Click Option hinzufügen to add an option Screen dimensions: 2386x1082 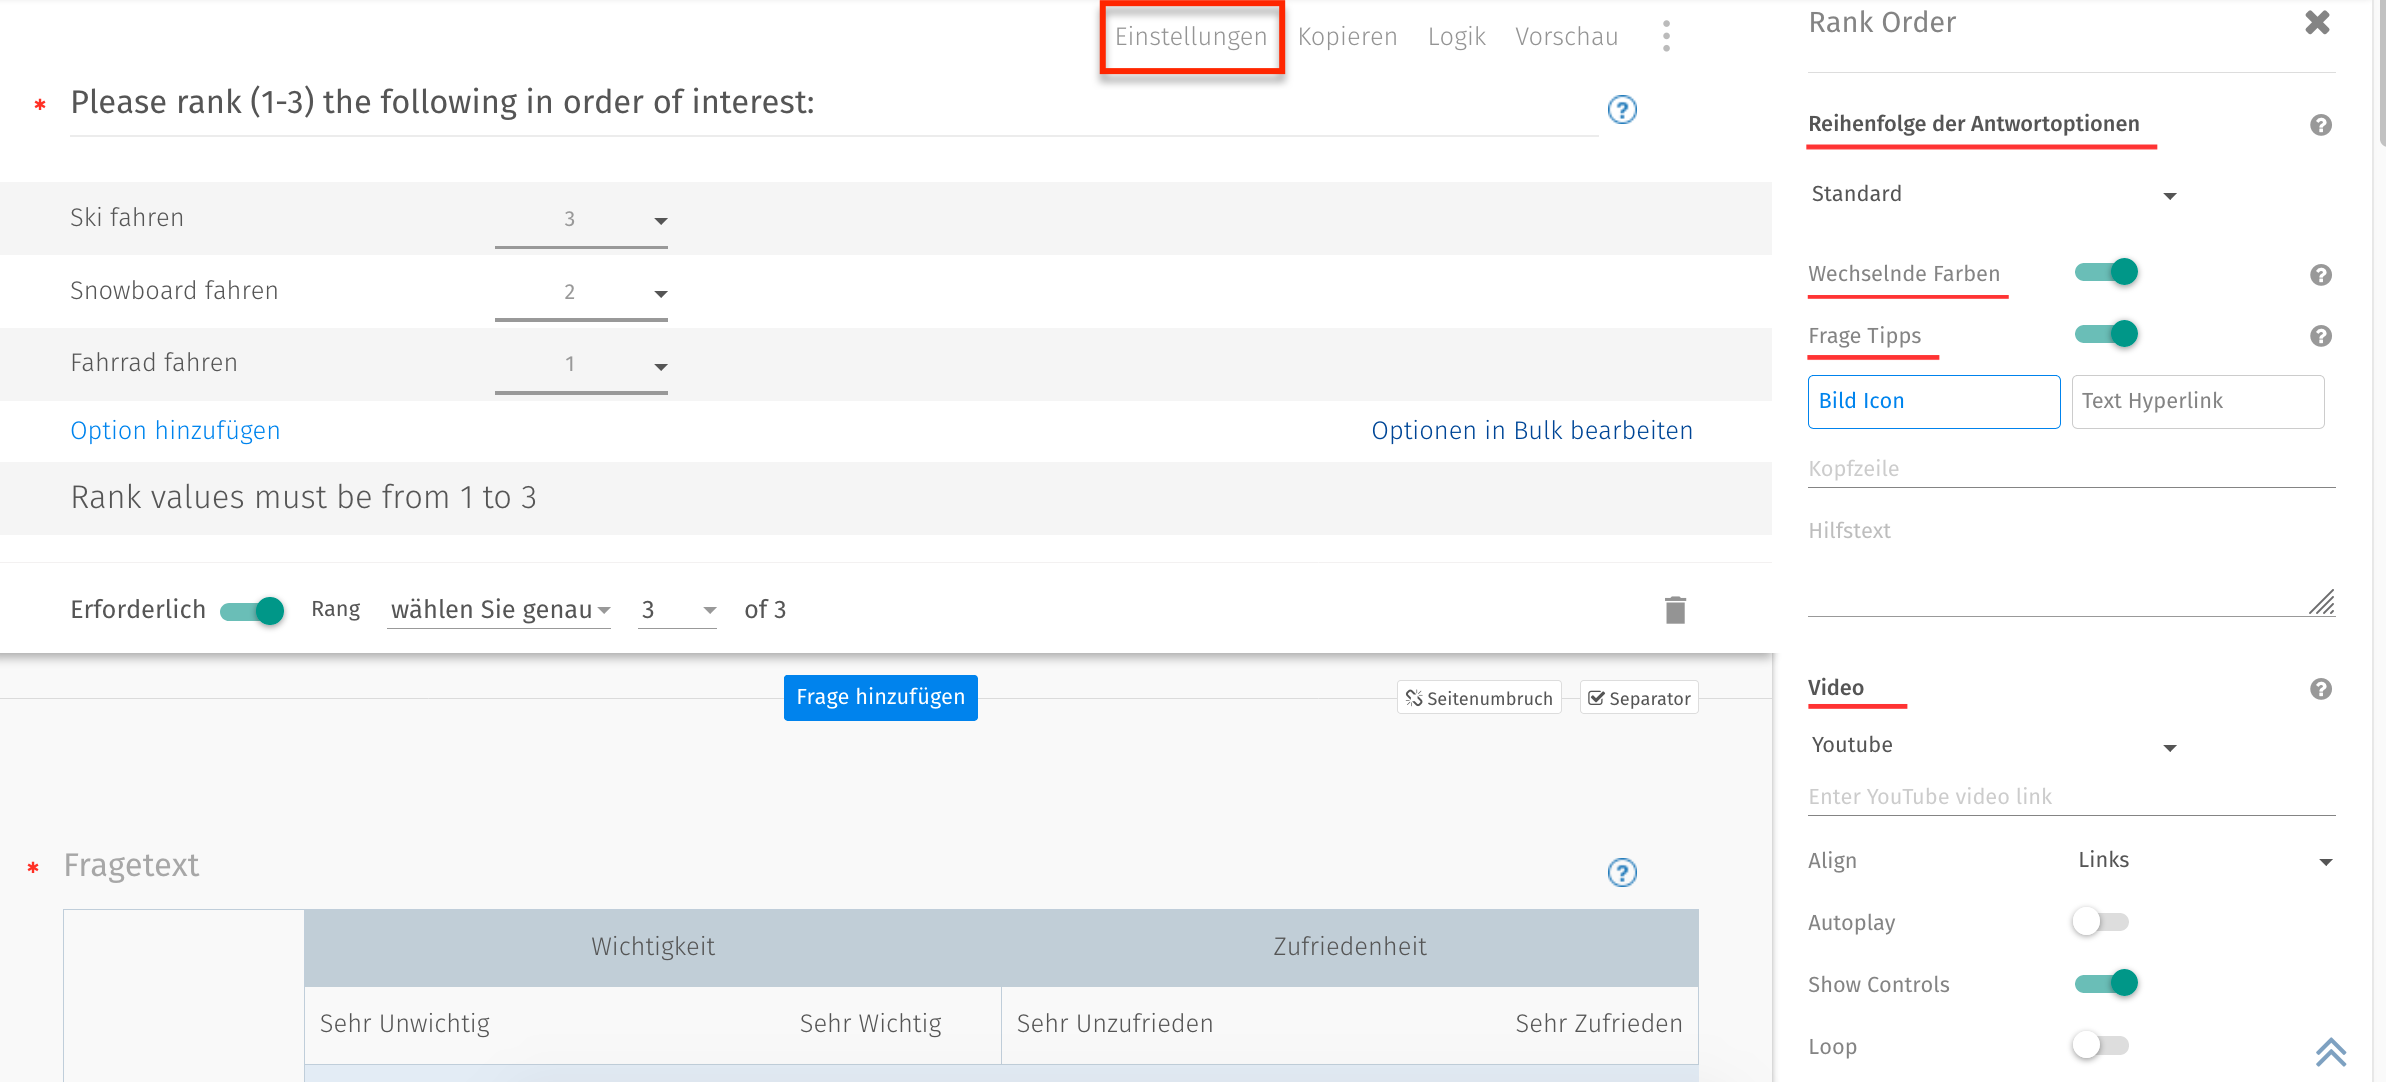(175, 430)
